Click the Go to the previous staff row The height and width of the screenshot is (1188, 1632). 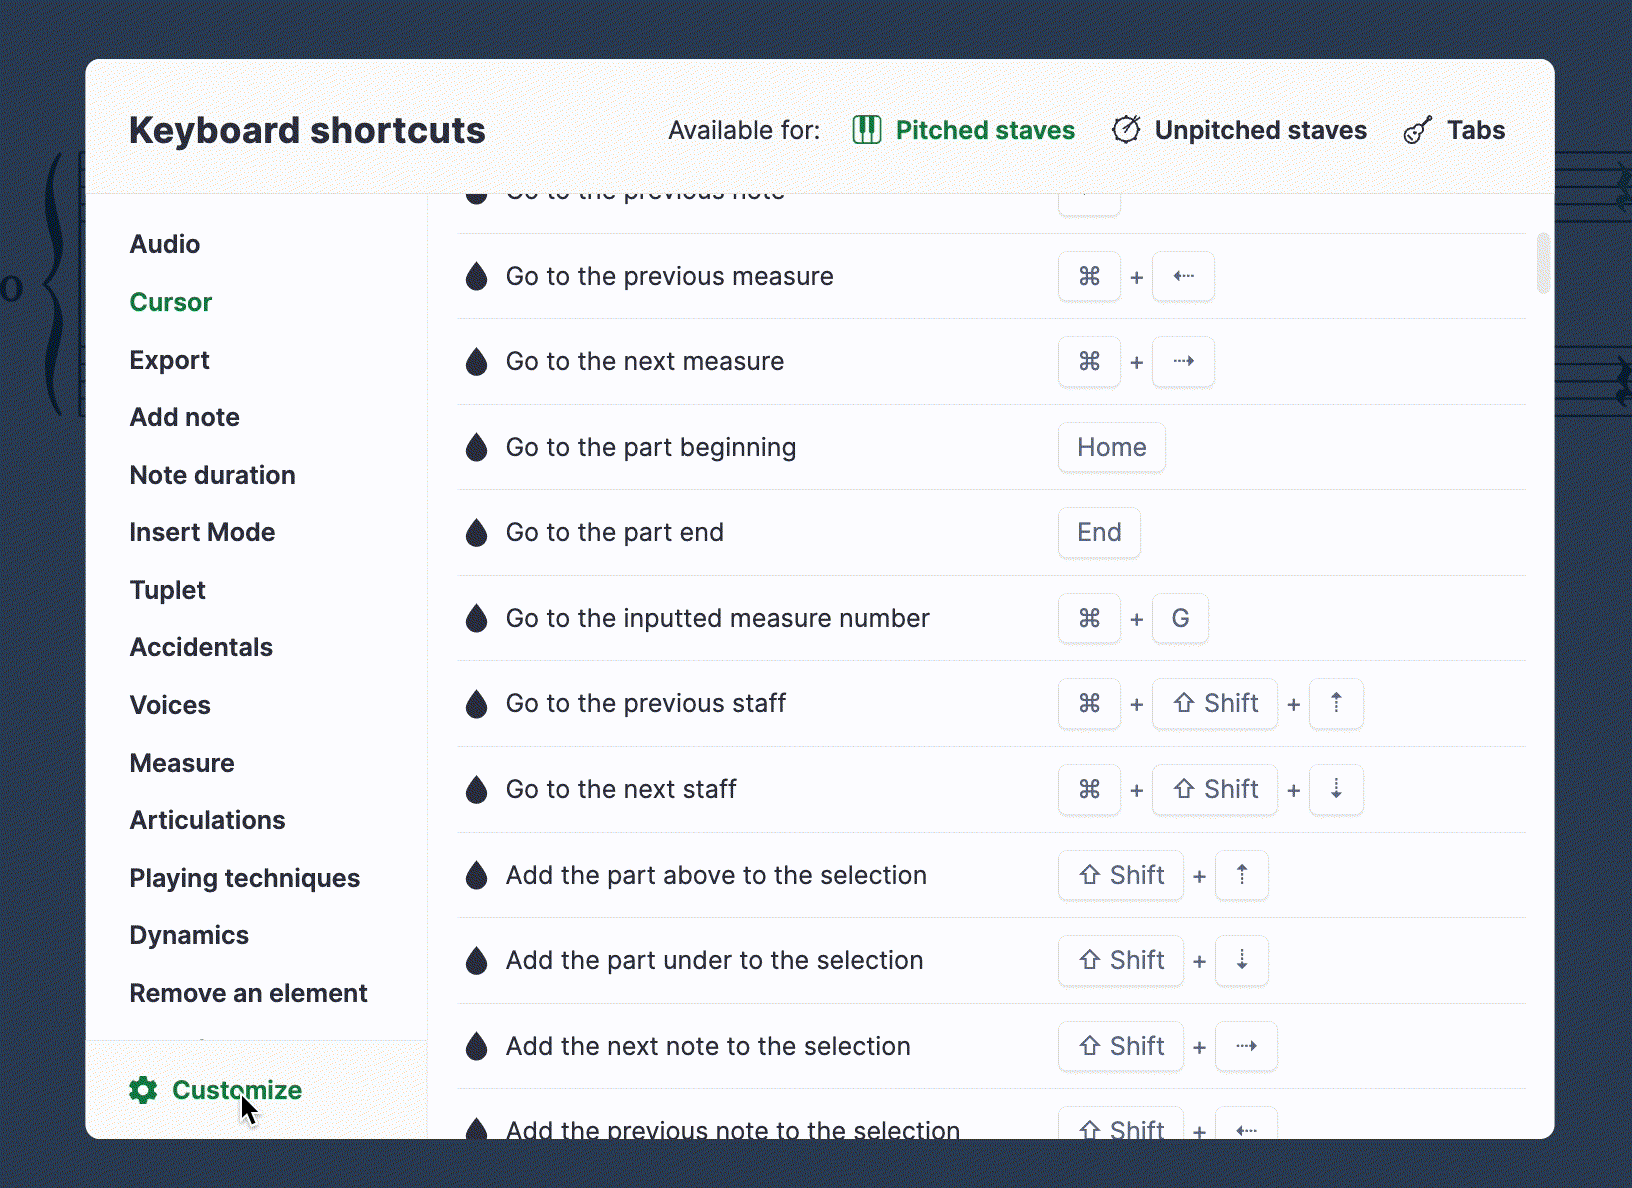point(992,704)
